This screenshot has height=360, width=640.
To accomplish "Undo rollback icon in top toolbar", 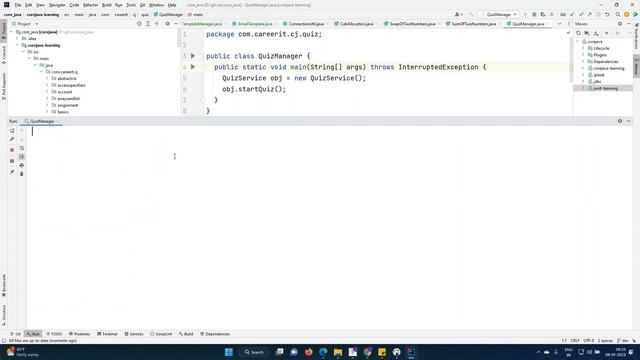I will click(607, 14).
